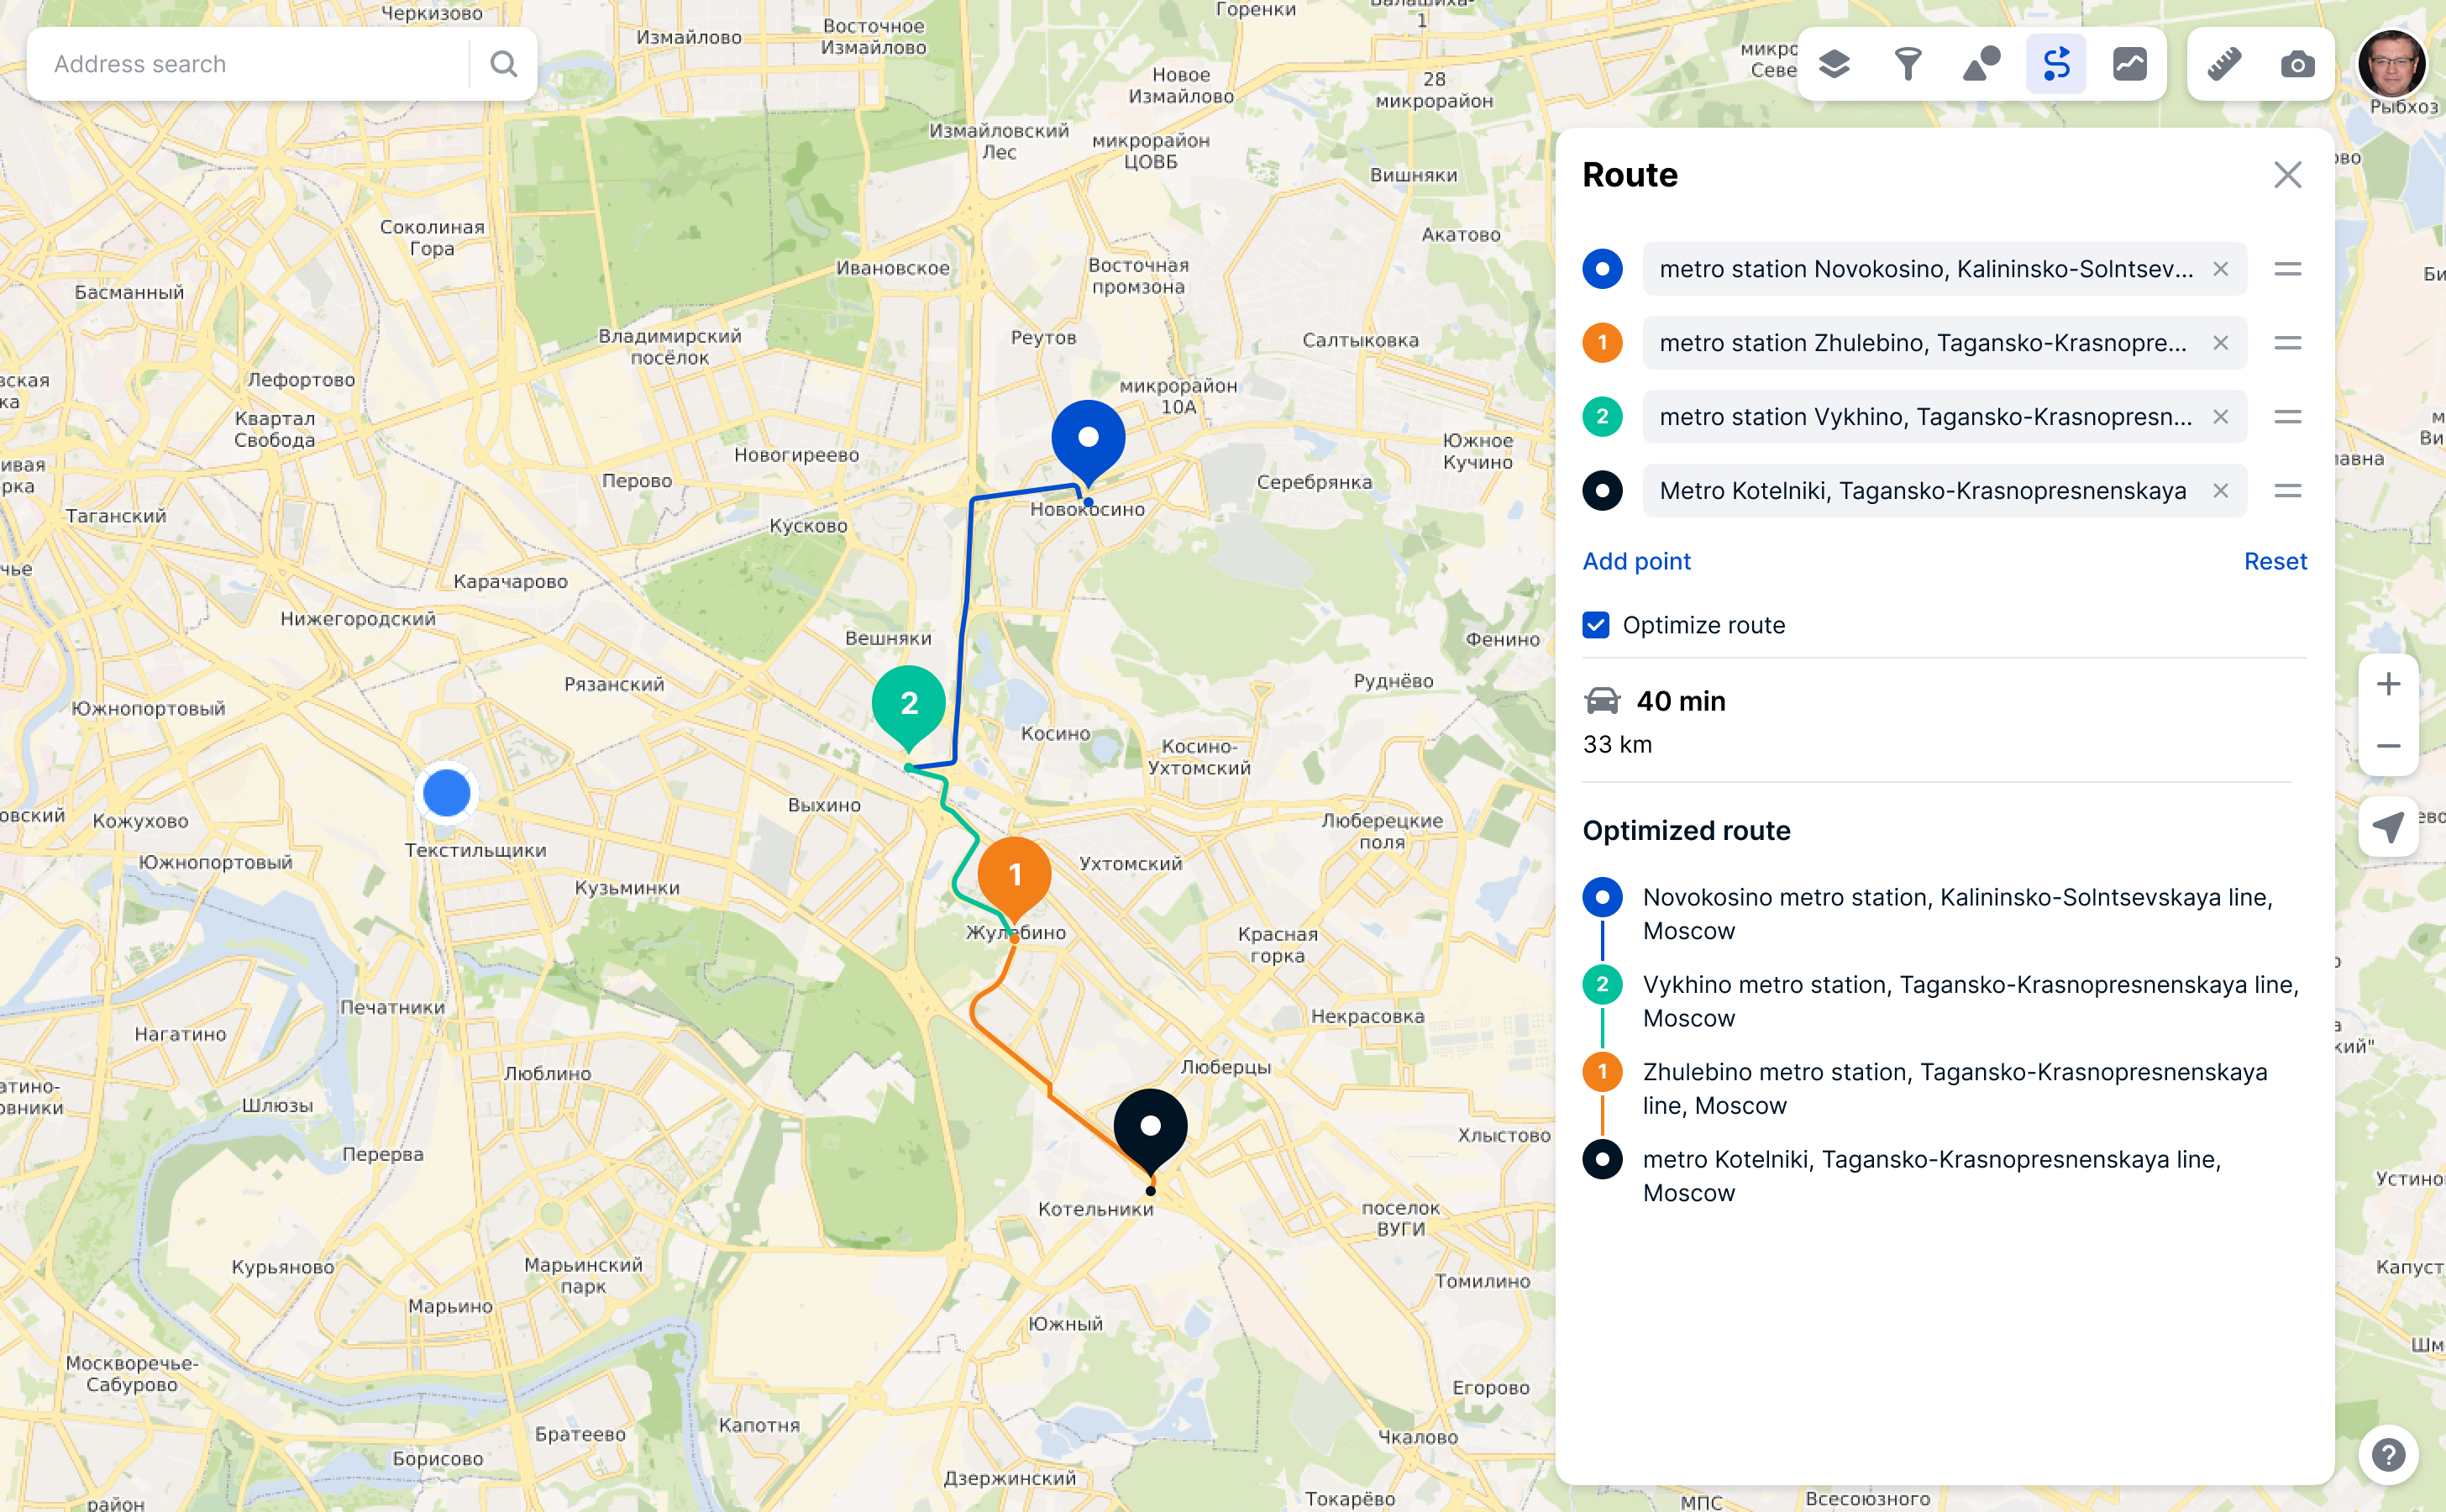Open the analytics chart tool
Screen dimensions: 2446x1512
click(x=2130, y=64)
